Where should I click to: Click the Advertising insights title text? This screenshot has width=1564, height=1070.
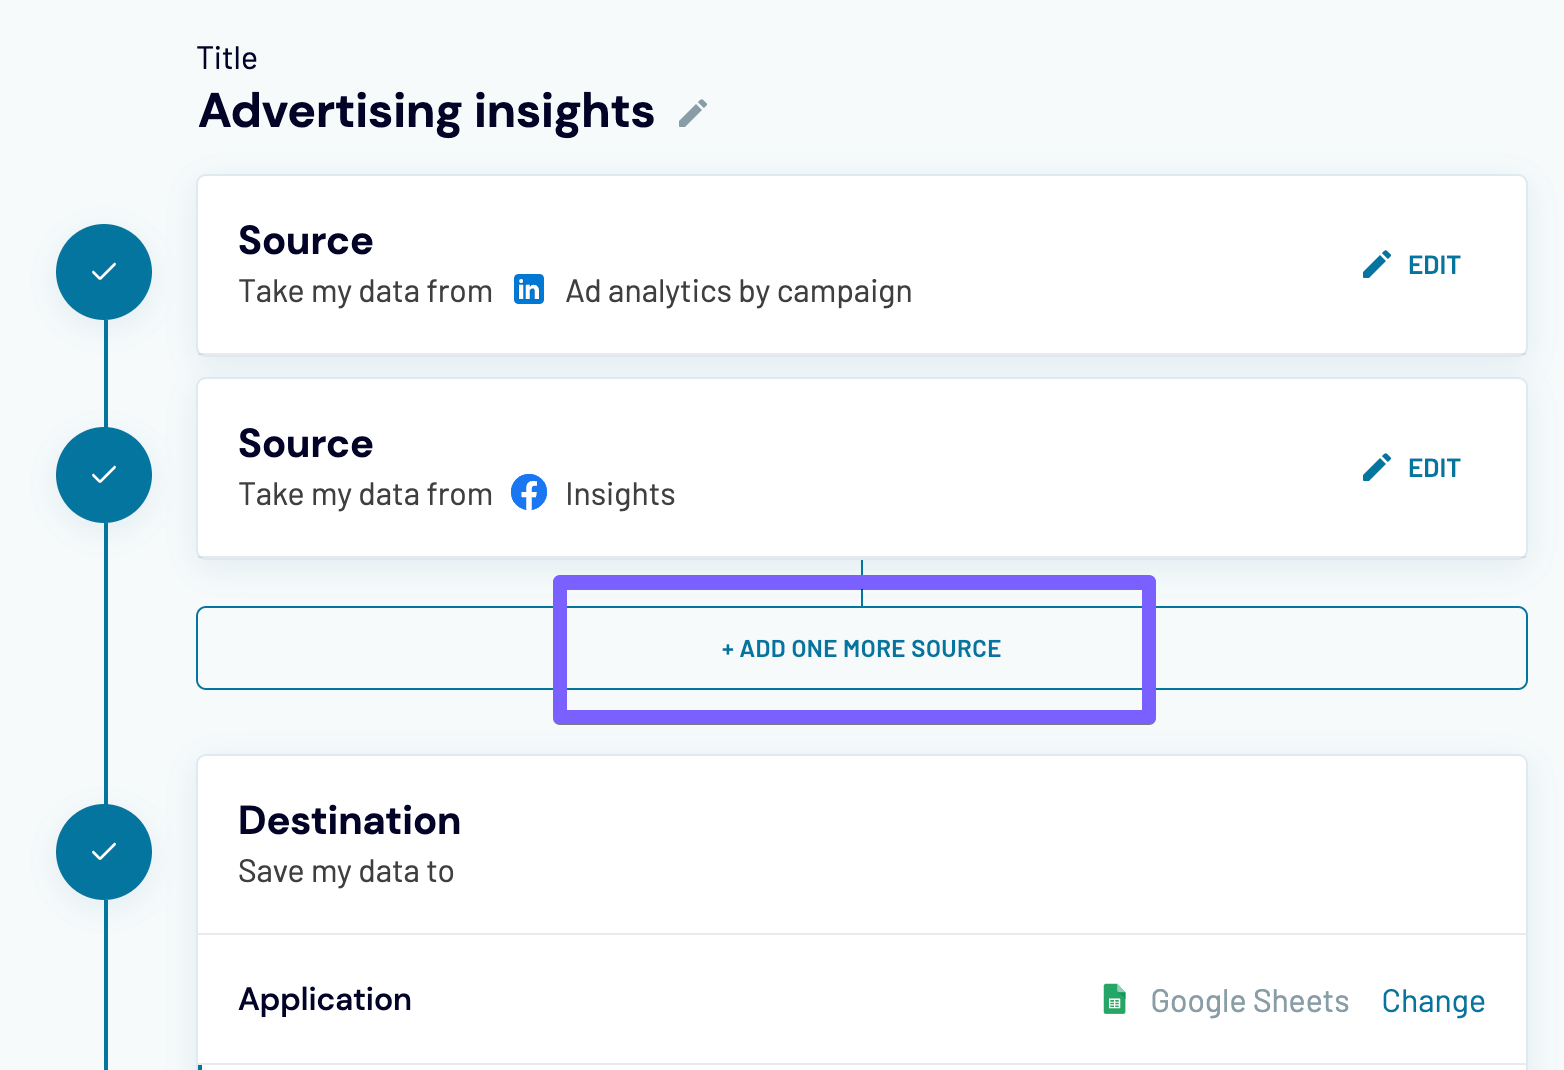pyautogui.click(x=427, y=111)
